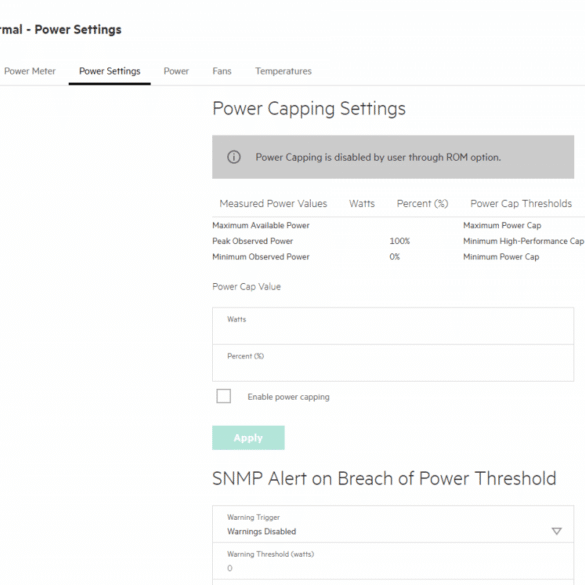Select the Power Settings tab

110,71
